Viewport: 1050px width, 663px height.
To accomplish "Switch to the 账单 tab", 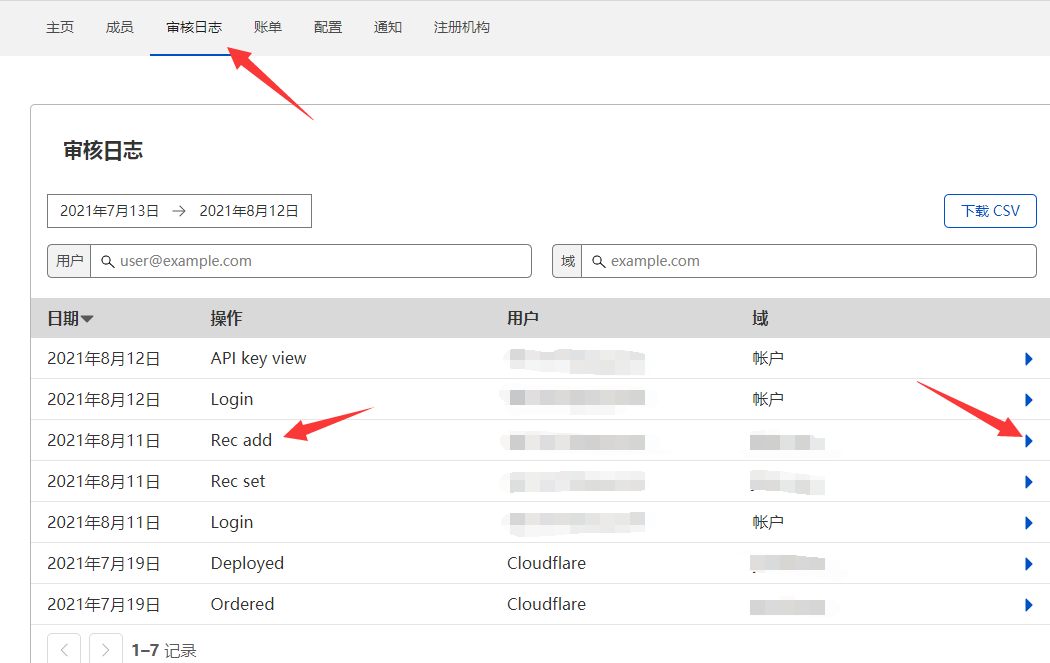I will coord(267,27).
